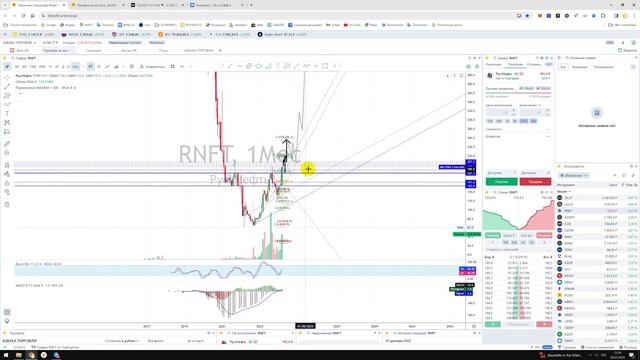This screenshot has height=360, width=640.
Task: Click the green button at order book bottom
Action: click(x=492, y=324)
